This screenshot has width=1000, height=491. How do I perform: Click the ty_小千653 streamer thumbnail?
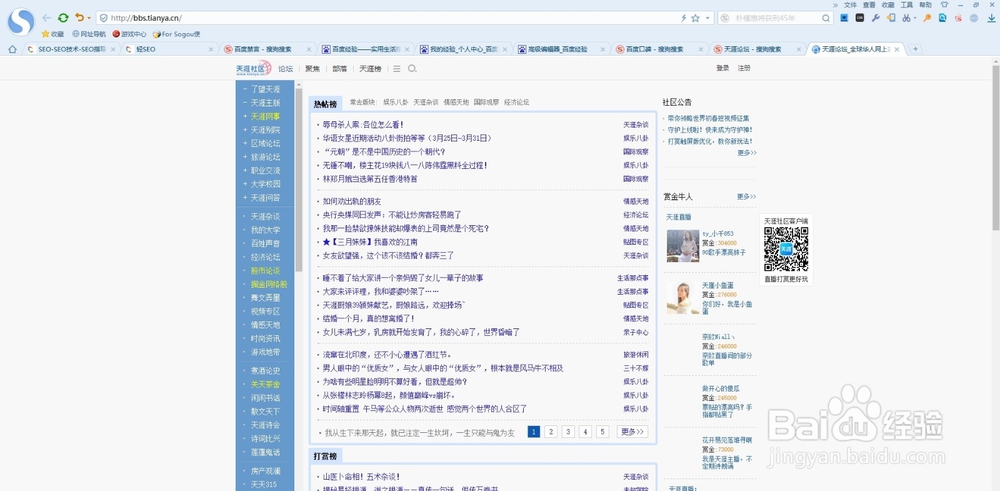pos(683,246)
